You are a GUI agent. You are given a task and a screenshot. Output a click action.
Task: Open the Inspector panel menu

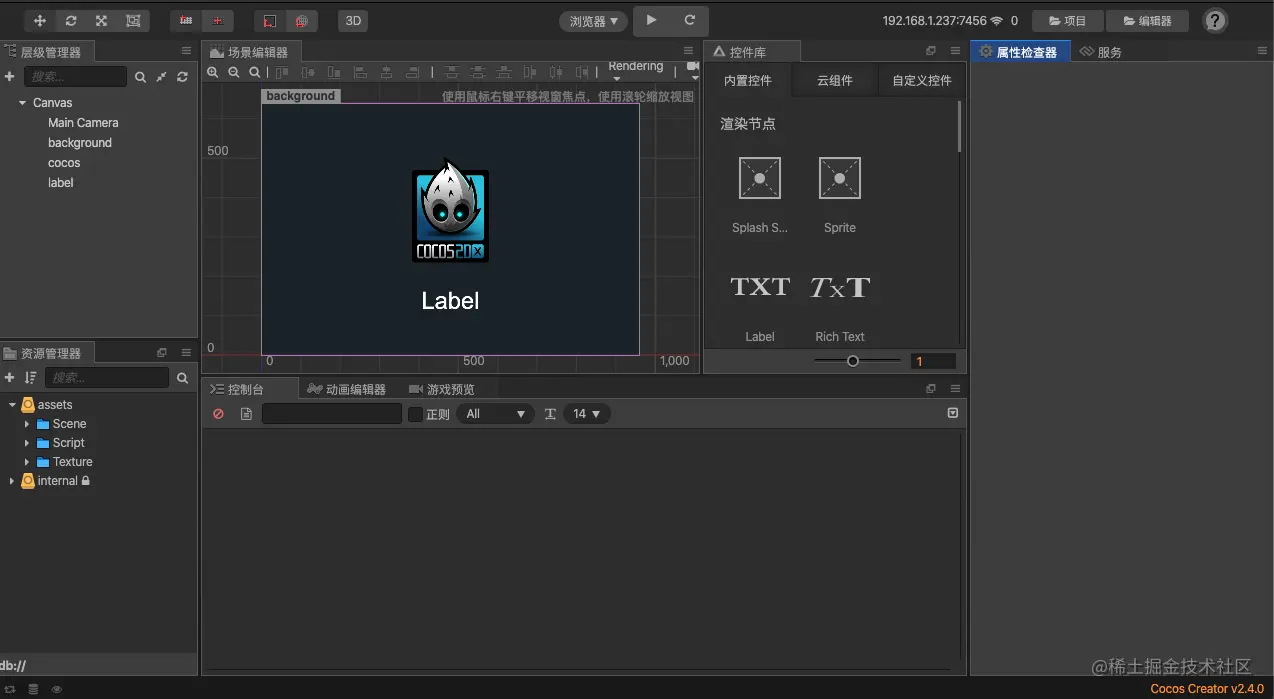coord(1262,51)
